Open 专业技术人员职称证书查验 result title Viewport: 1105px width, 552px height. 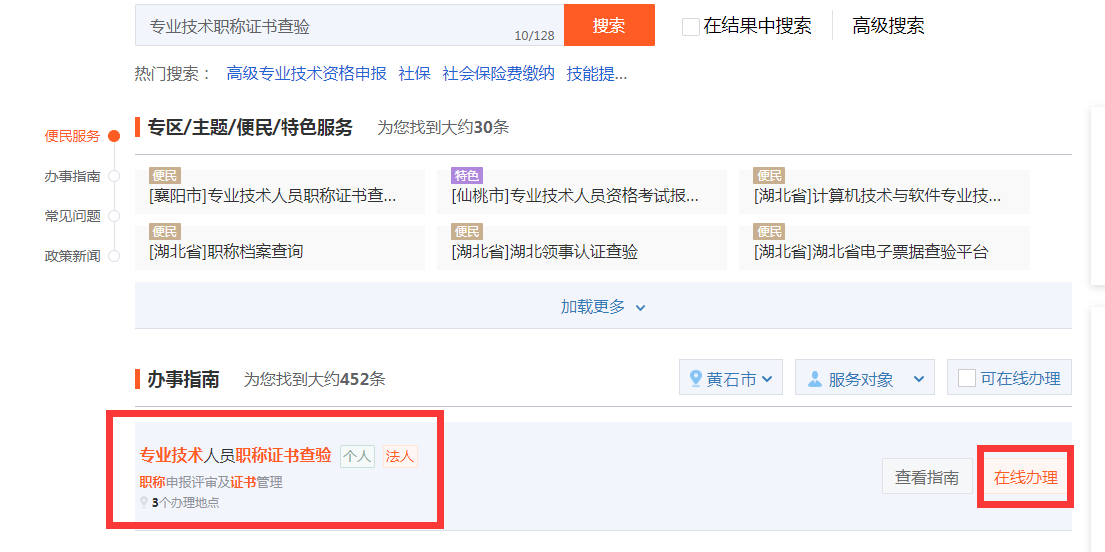[236, 456]
